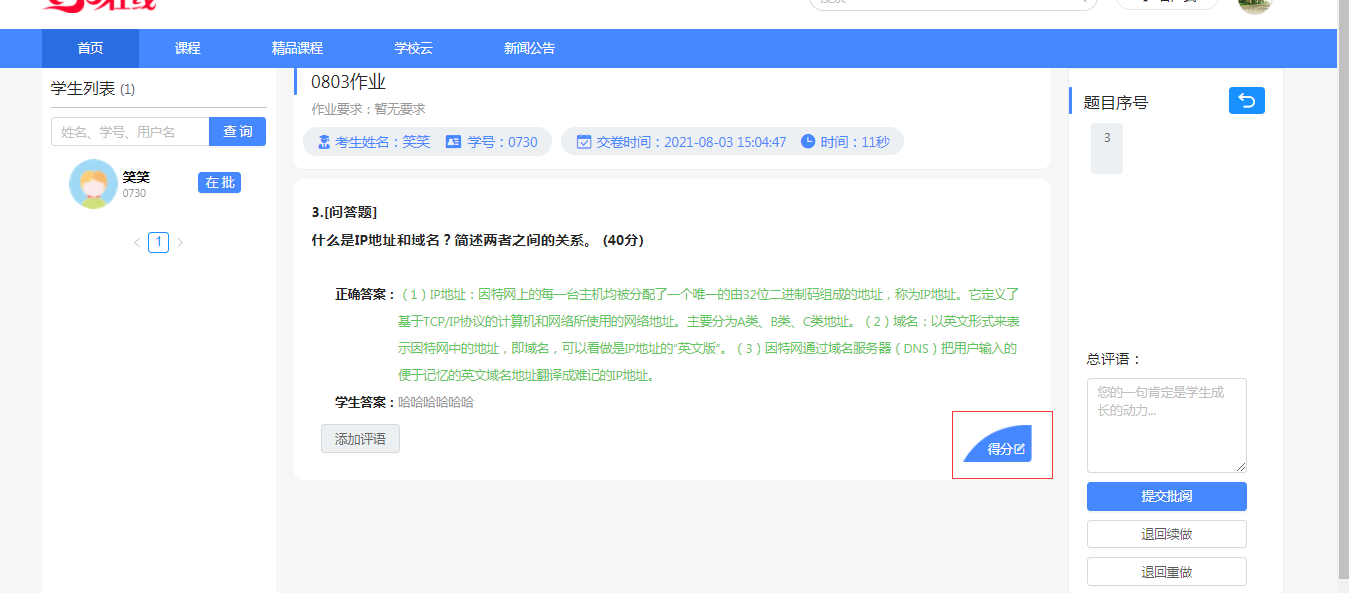Click the clock icon beside 时间
The width and height of the screenshot is (1349, 593).
coord(808,142)
